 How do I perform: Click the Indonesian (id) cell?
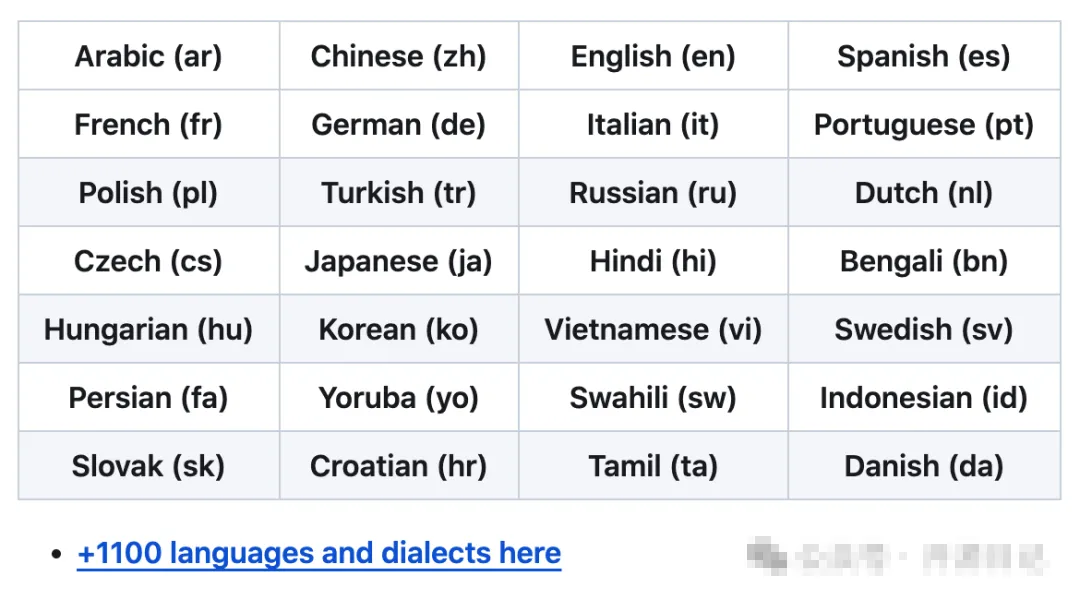924,397
